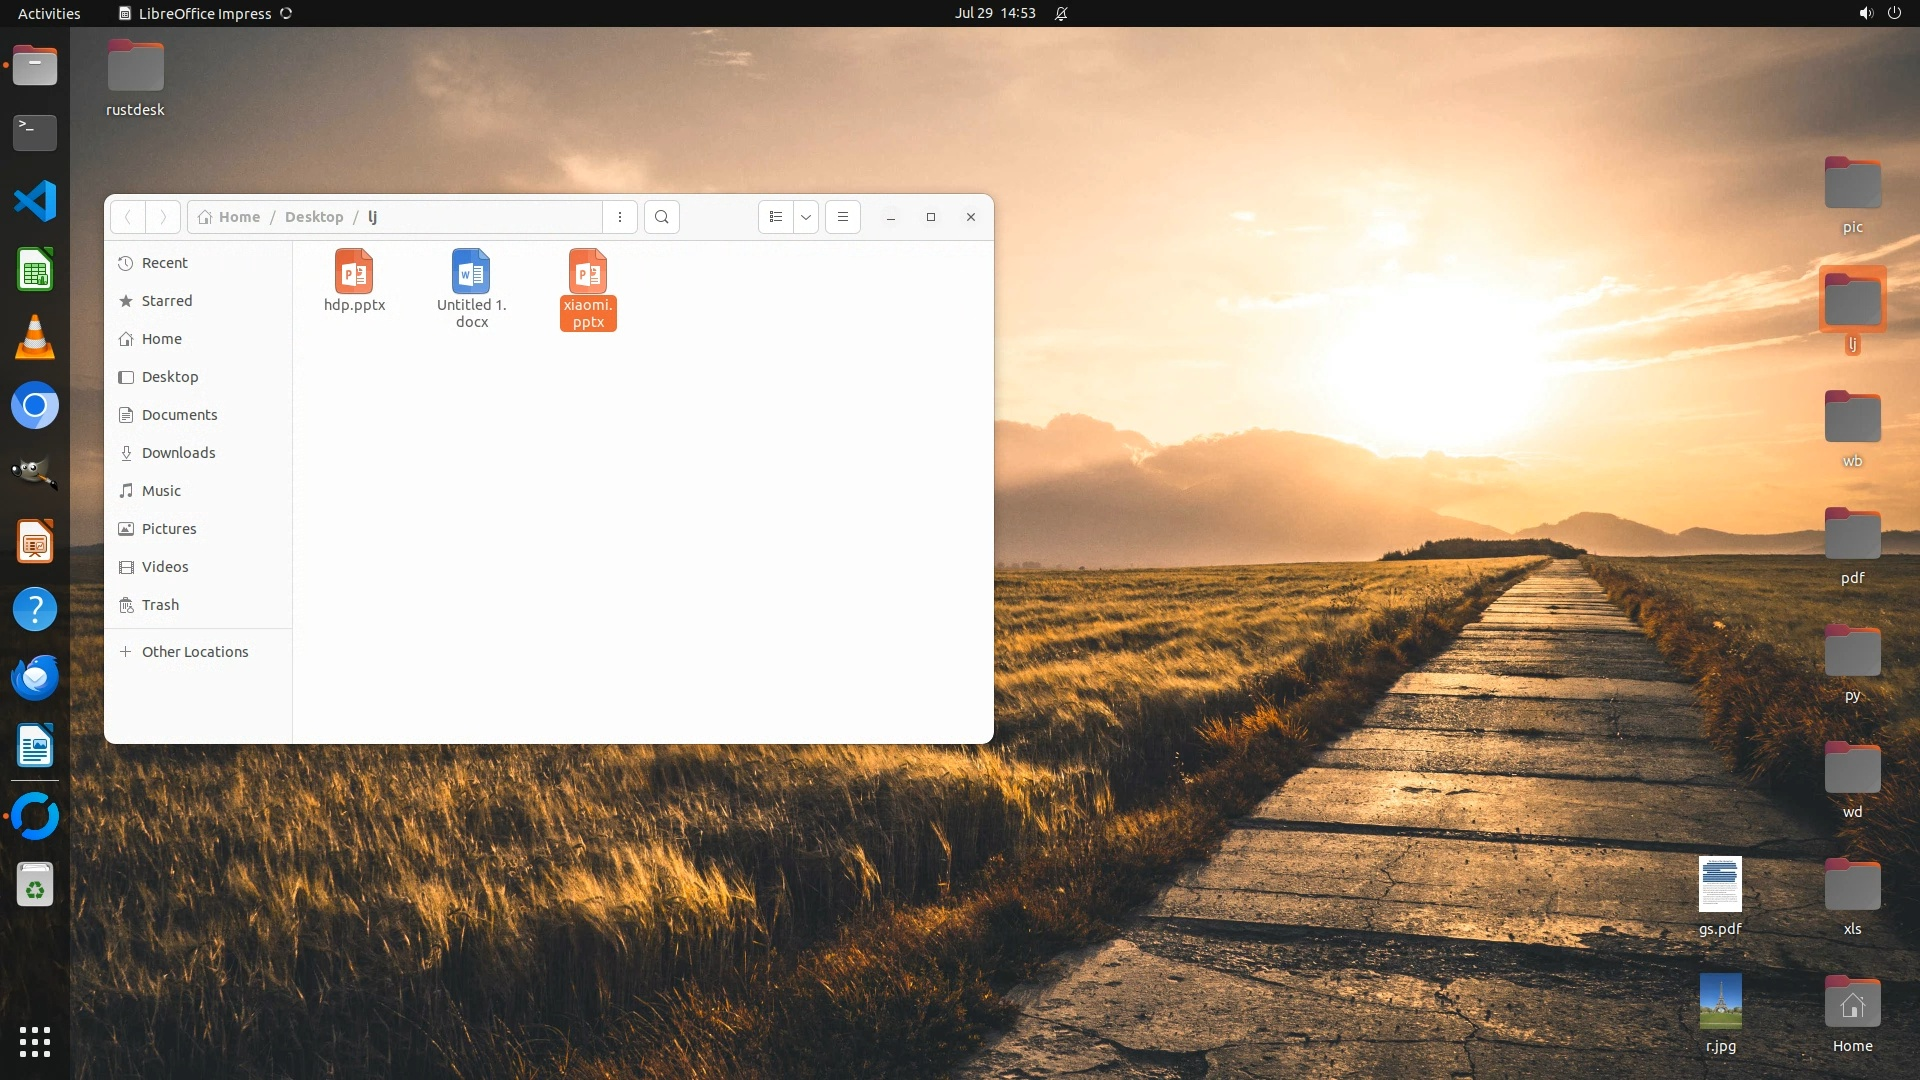Open Other Locations in sidebar
Image resolution: width=1920 pixels, height=1080 pixels.
pos(194,652)
